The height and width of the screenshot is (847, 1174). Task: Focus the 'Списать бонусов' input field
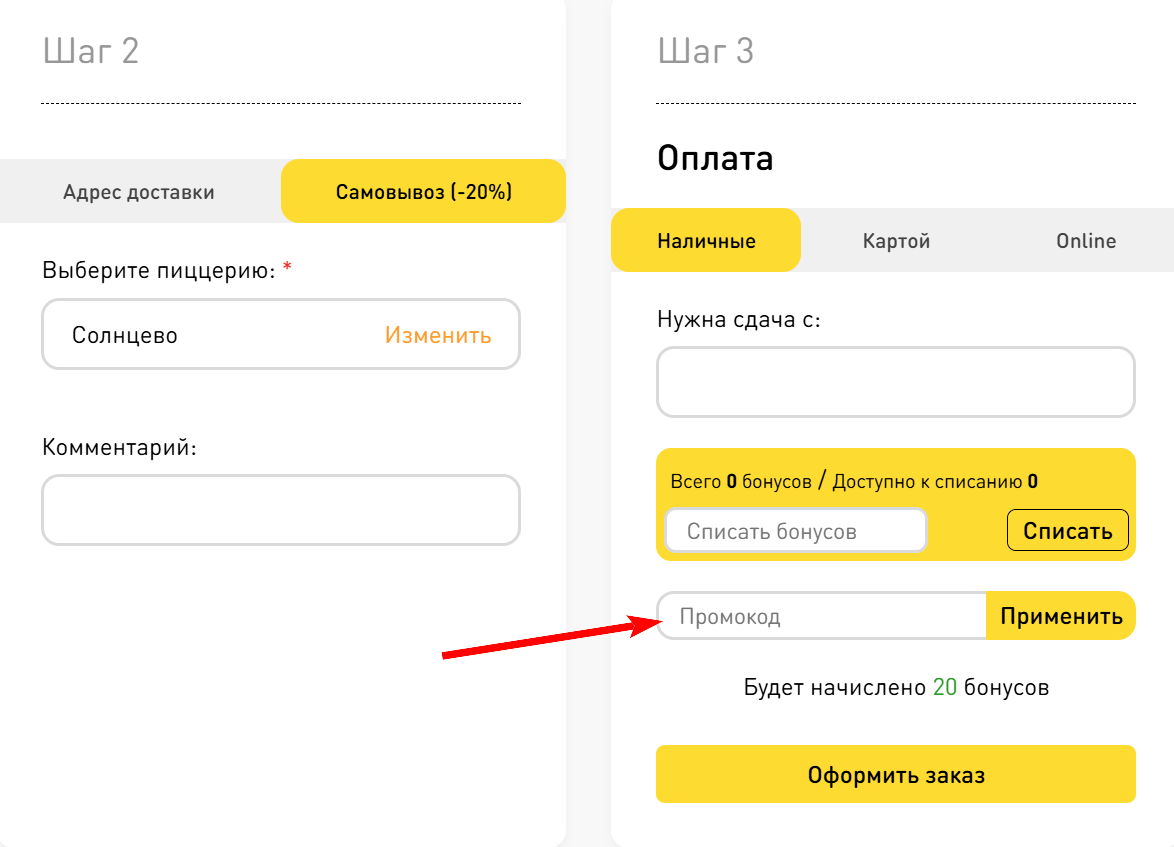point(795,530)
